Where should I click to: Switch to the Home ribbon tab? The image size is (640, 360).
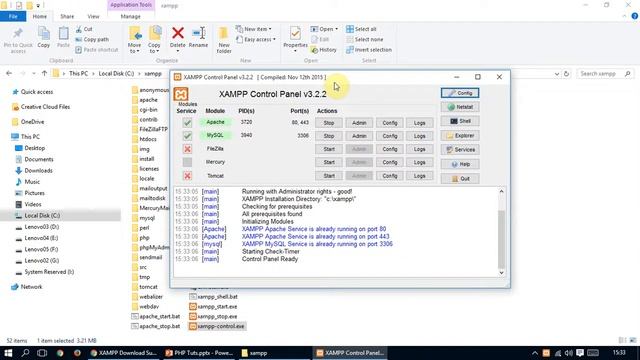[x=40, y=16]
